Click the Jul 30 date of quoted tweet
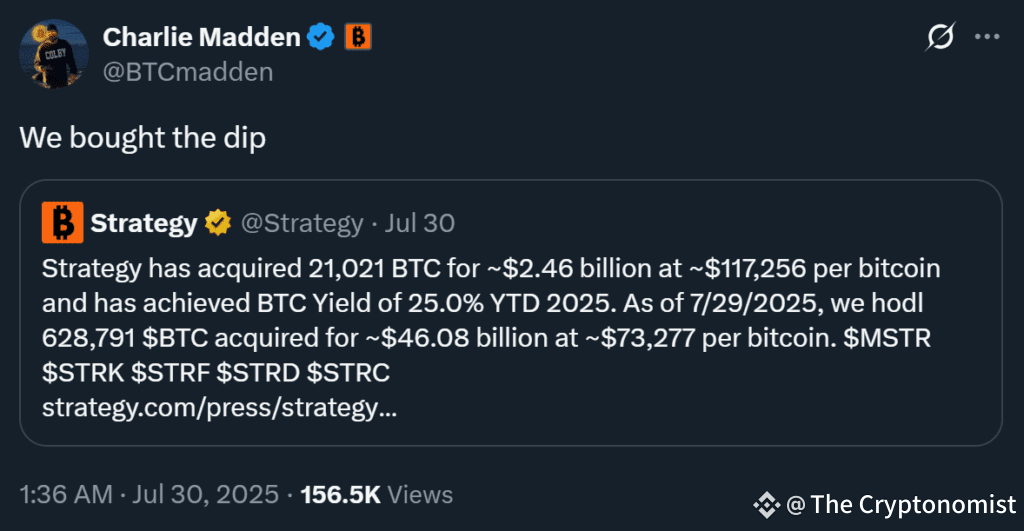Image resolution: width=1024 pixels, height=531 pixels. pos(419,223)
